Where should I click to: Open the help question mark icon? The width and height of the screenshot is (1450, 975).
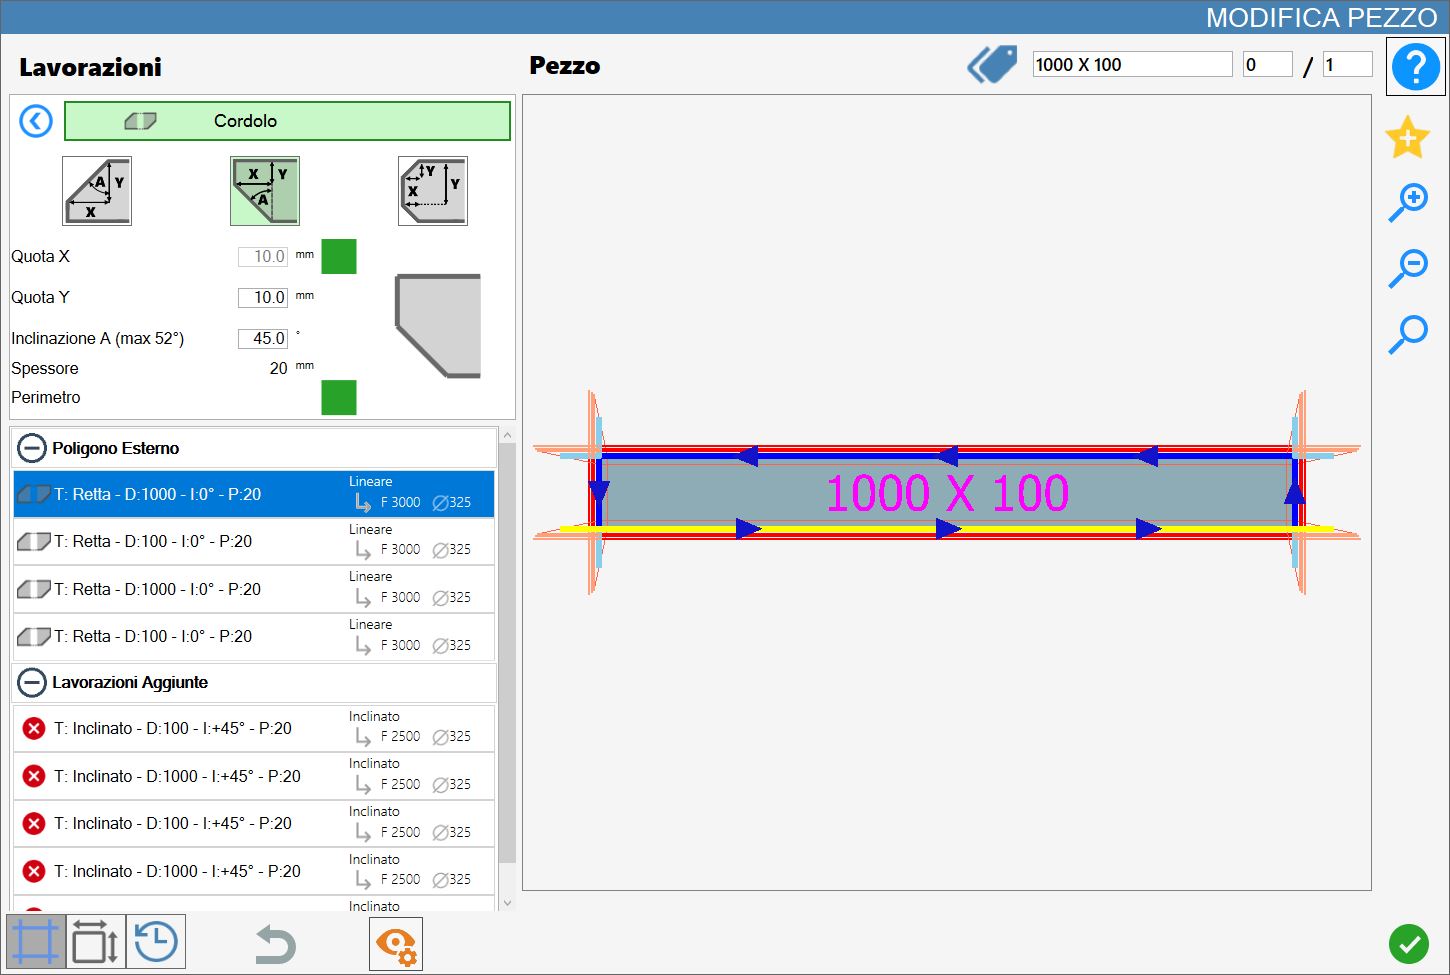point(1415,67)
